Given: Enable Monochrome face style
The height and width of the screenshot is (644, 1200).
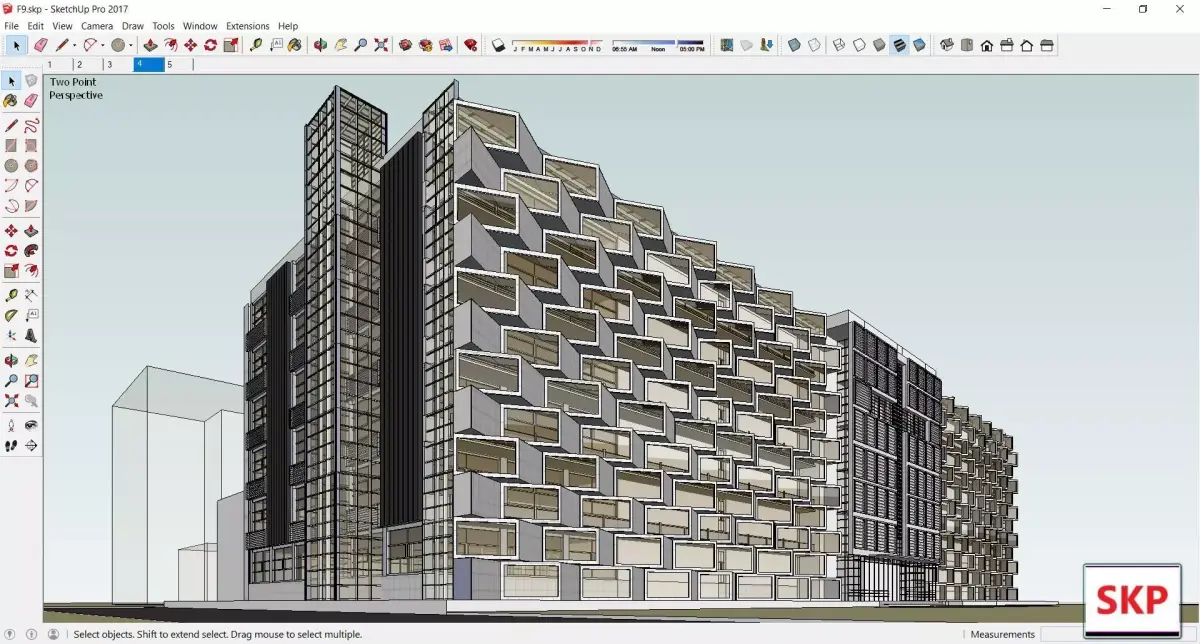Looking at the screenshot, I should (x=919, y=45).
